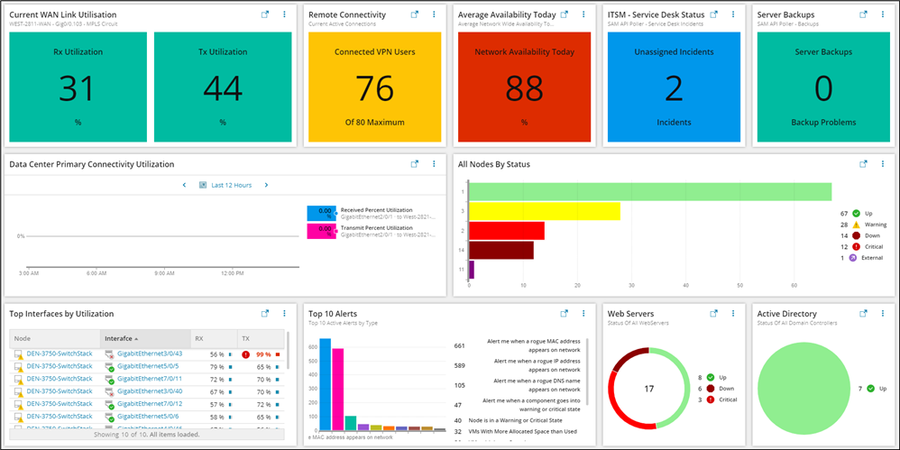Click pink Transmit Percent Utilization swatch
This screenshot has height=450, width=900.
pyautogui.click(x=321, y=231)
